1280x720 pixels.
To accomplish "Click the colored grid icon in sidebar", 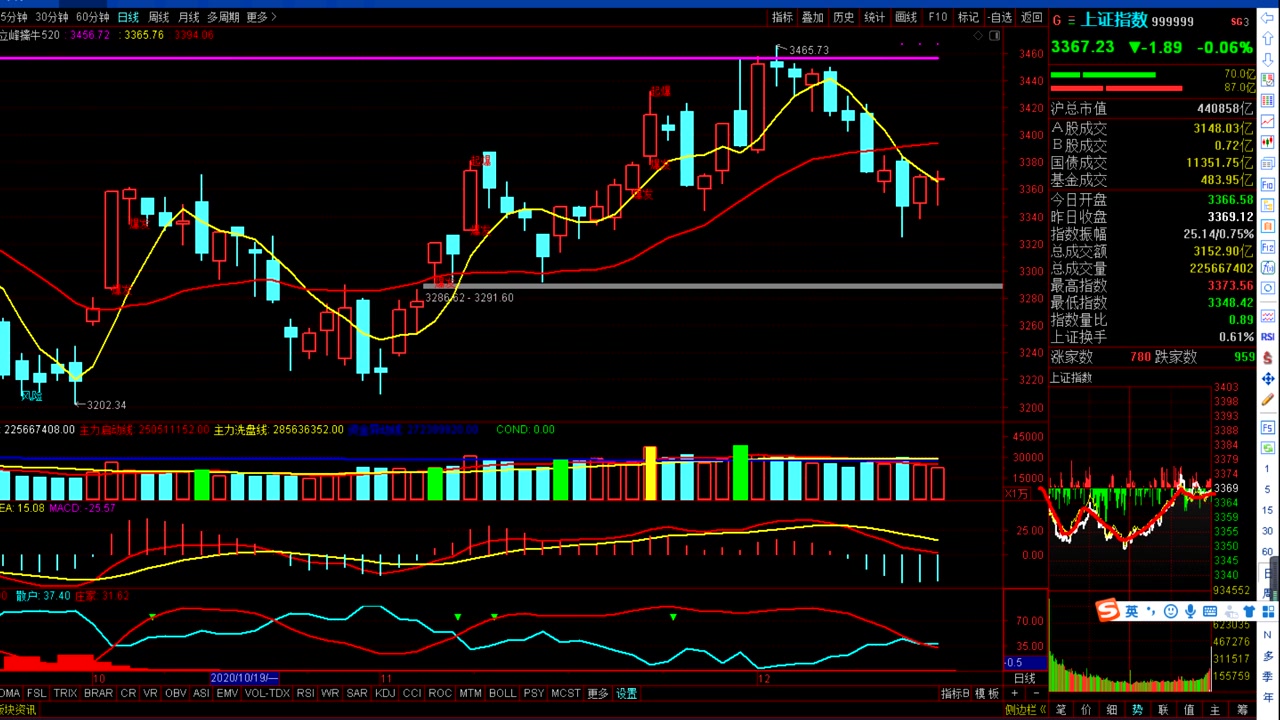I will click(1268, 100).
